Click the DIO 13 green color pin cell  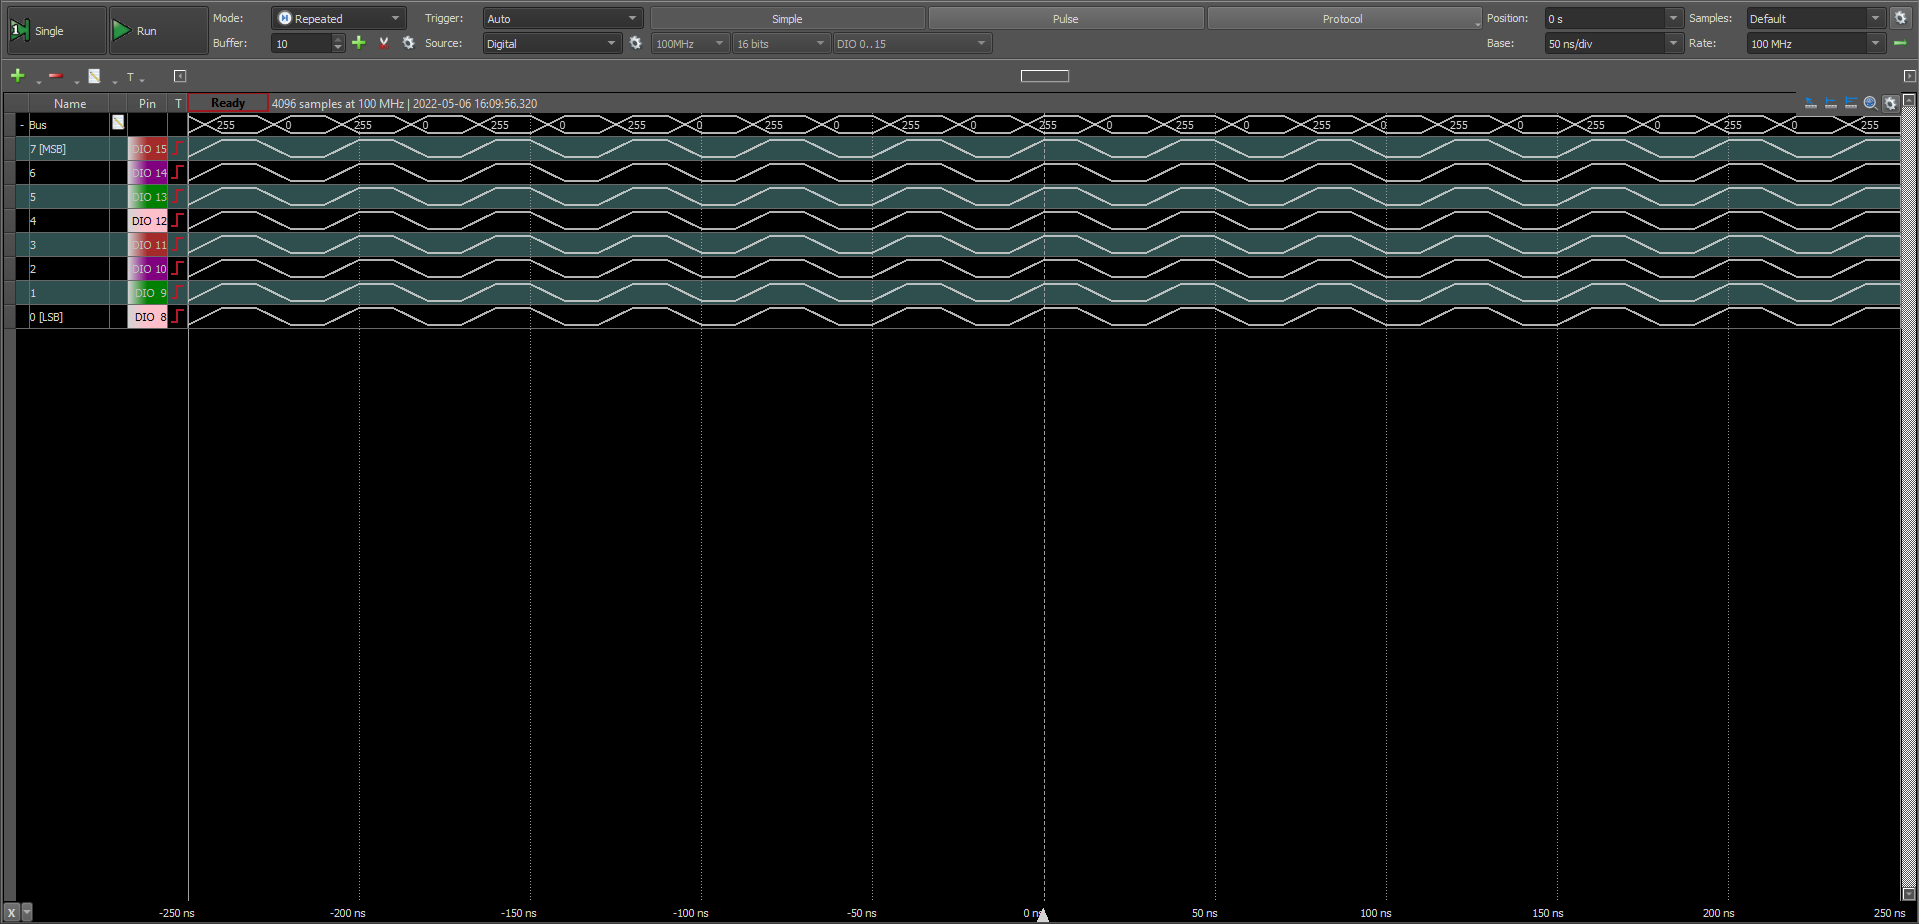pos(148,197)
